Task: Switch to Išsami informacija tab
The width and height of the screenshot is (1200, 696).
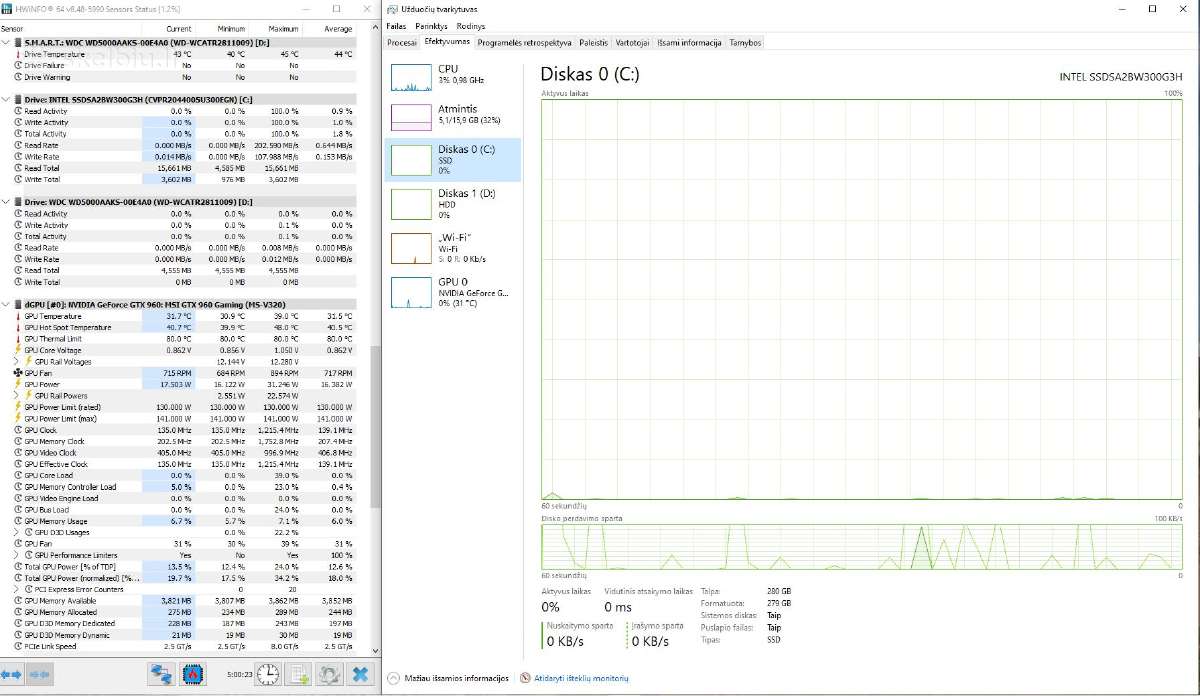Action: point(689,43)
